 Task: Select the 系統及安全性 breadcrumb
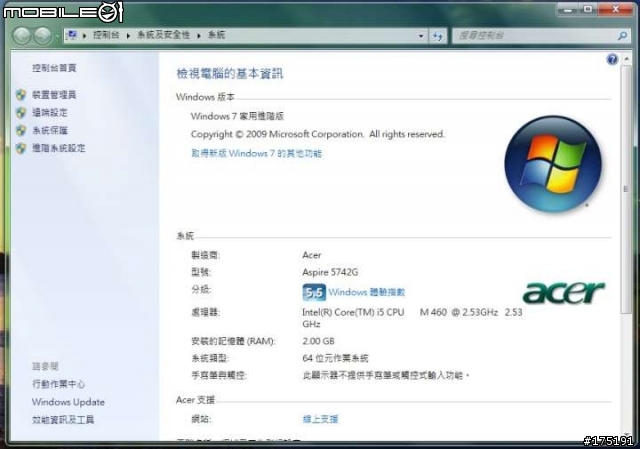click(x=164, y=35)
